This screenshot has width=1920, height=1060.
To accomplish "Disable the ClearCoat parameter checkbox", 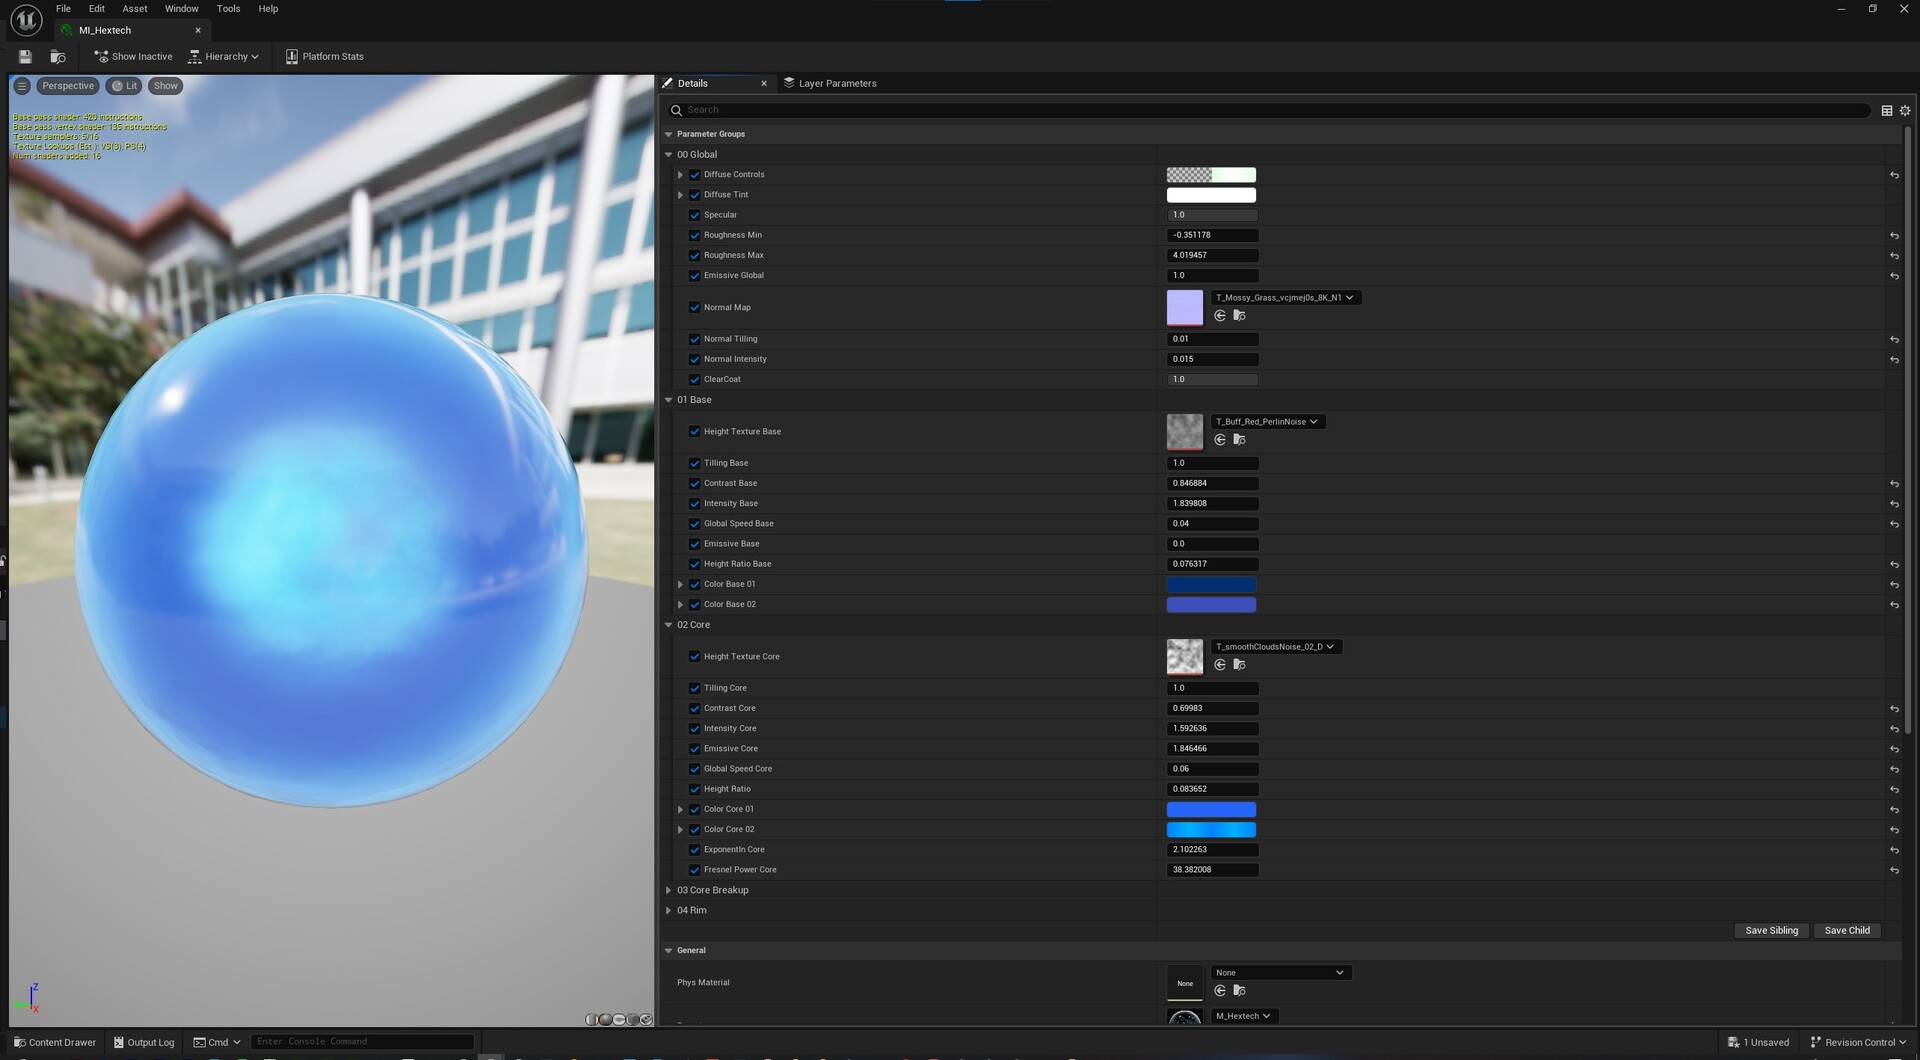I will coord(695,380).
